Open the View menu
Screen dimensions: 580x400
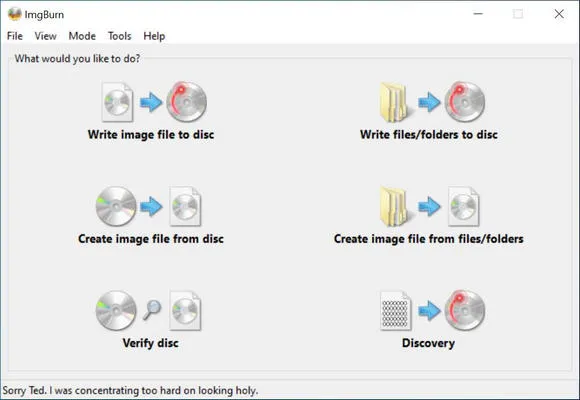[x=45, y=36]
